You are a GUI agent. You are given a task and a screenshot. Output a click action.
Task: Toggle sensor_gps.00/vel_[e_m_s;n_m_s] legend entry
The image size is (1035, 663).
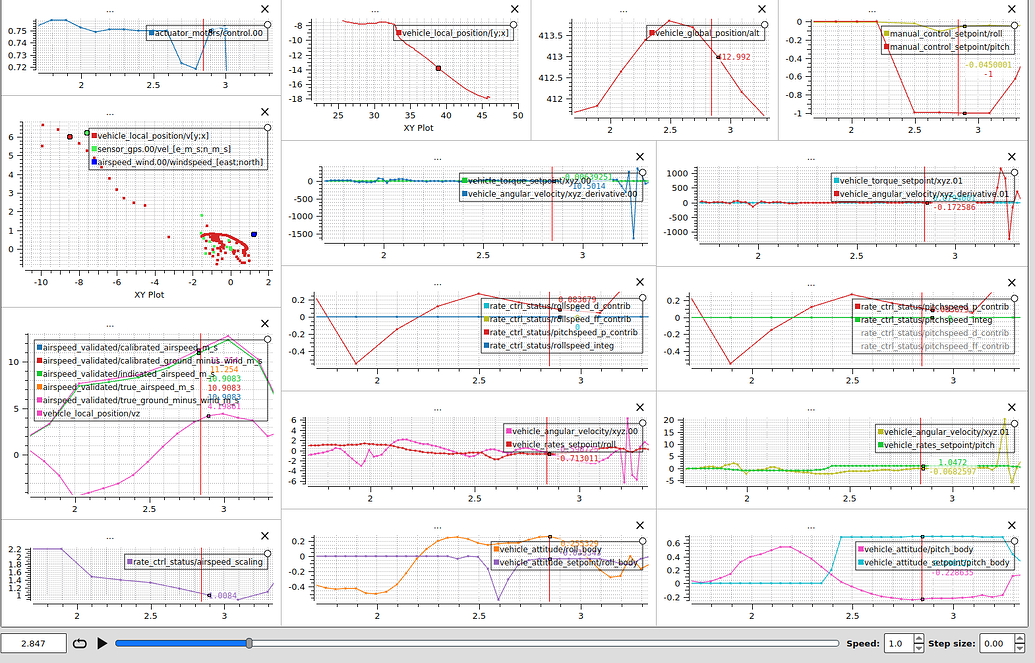pyautogui.click(x=161, y=149)
